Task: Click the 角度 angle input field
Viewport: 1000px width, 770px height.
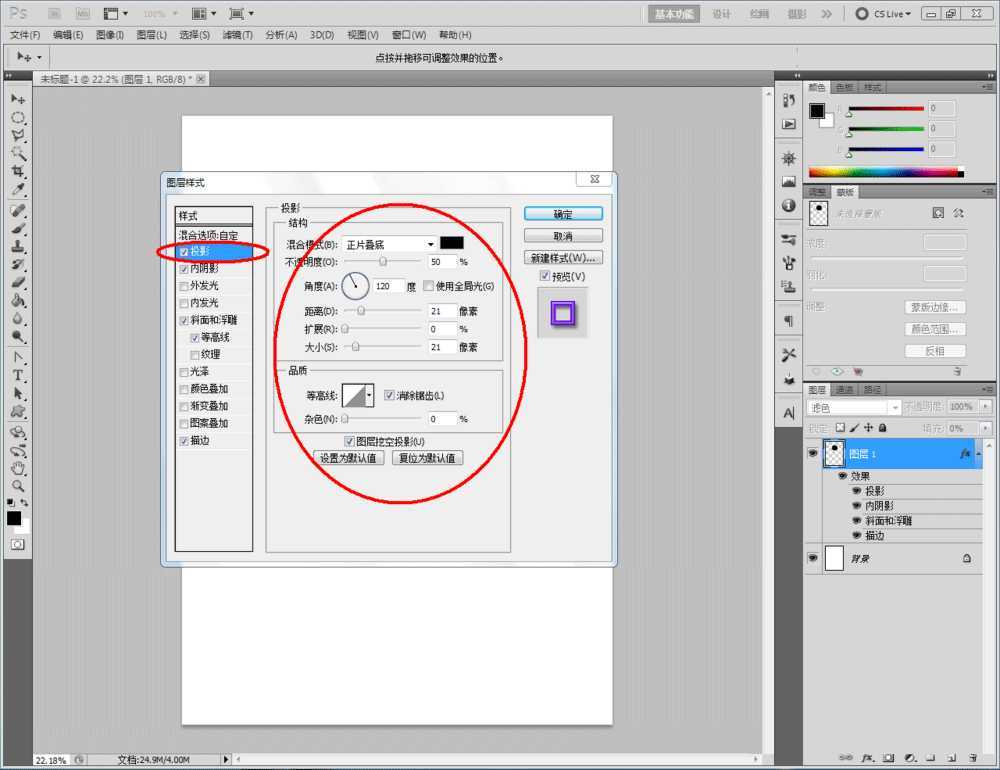Action: pyautogui.click(x=388, y=286)
